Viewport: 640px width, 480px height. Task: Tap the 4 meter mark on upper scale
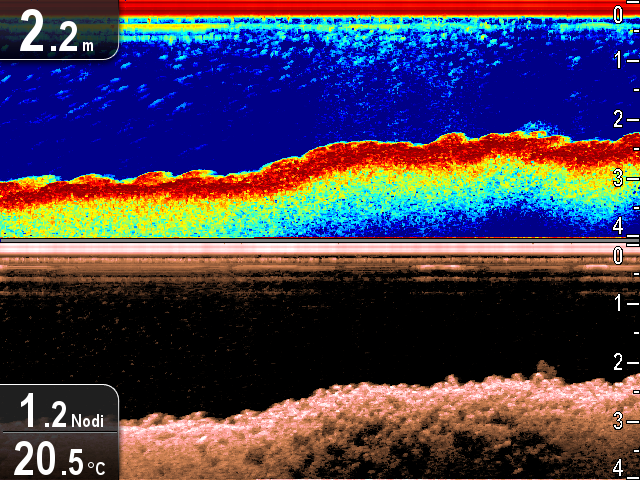coord(618,224)
